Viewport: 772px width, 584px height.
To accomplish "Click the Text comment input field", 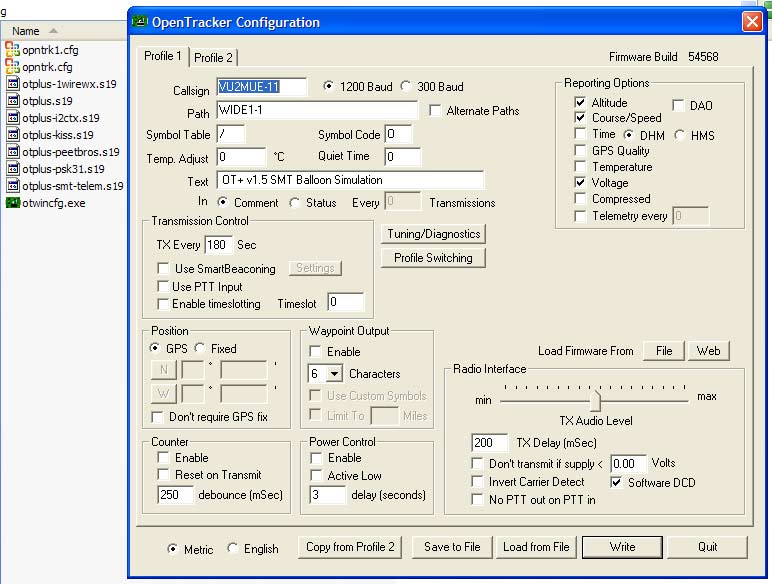I will tap(350, 180).
